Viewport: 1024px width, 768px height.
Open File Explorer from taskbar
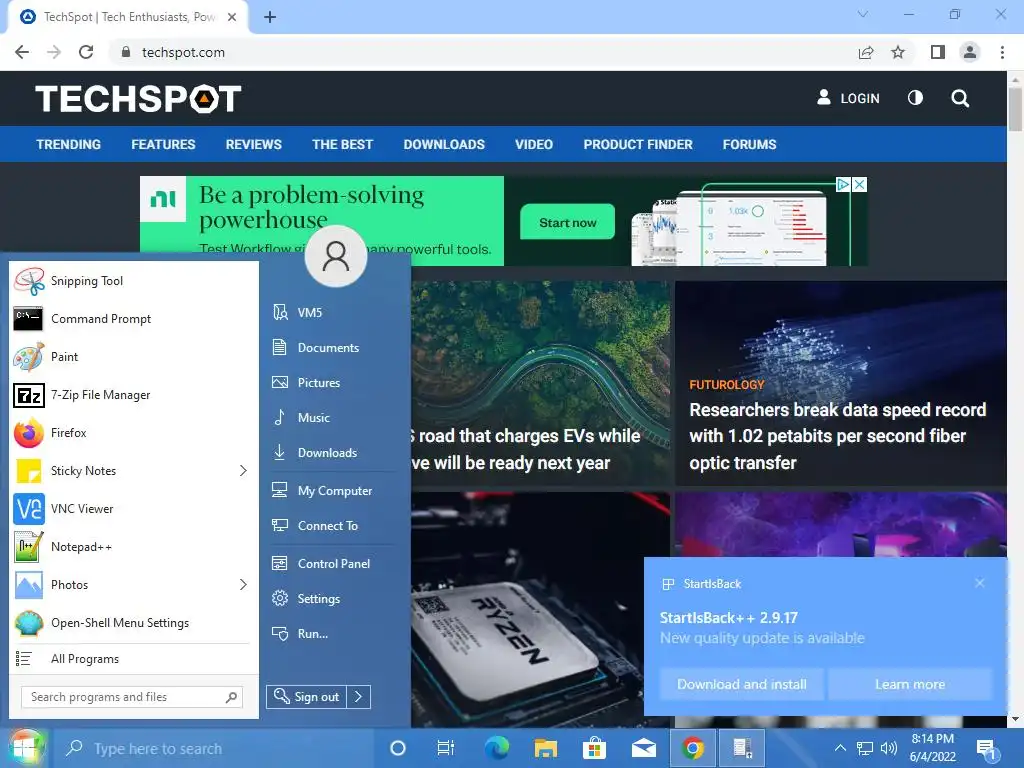(x=545, y=748)
